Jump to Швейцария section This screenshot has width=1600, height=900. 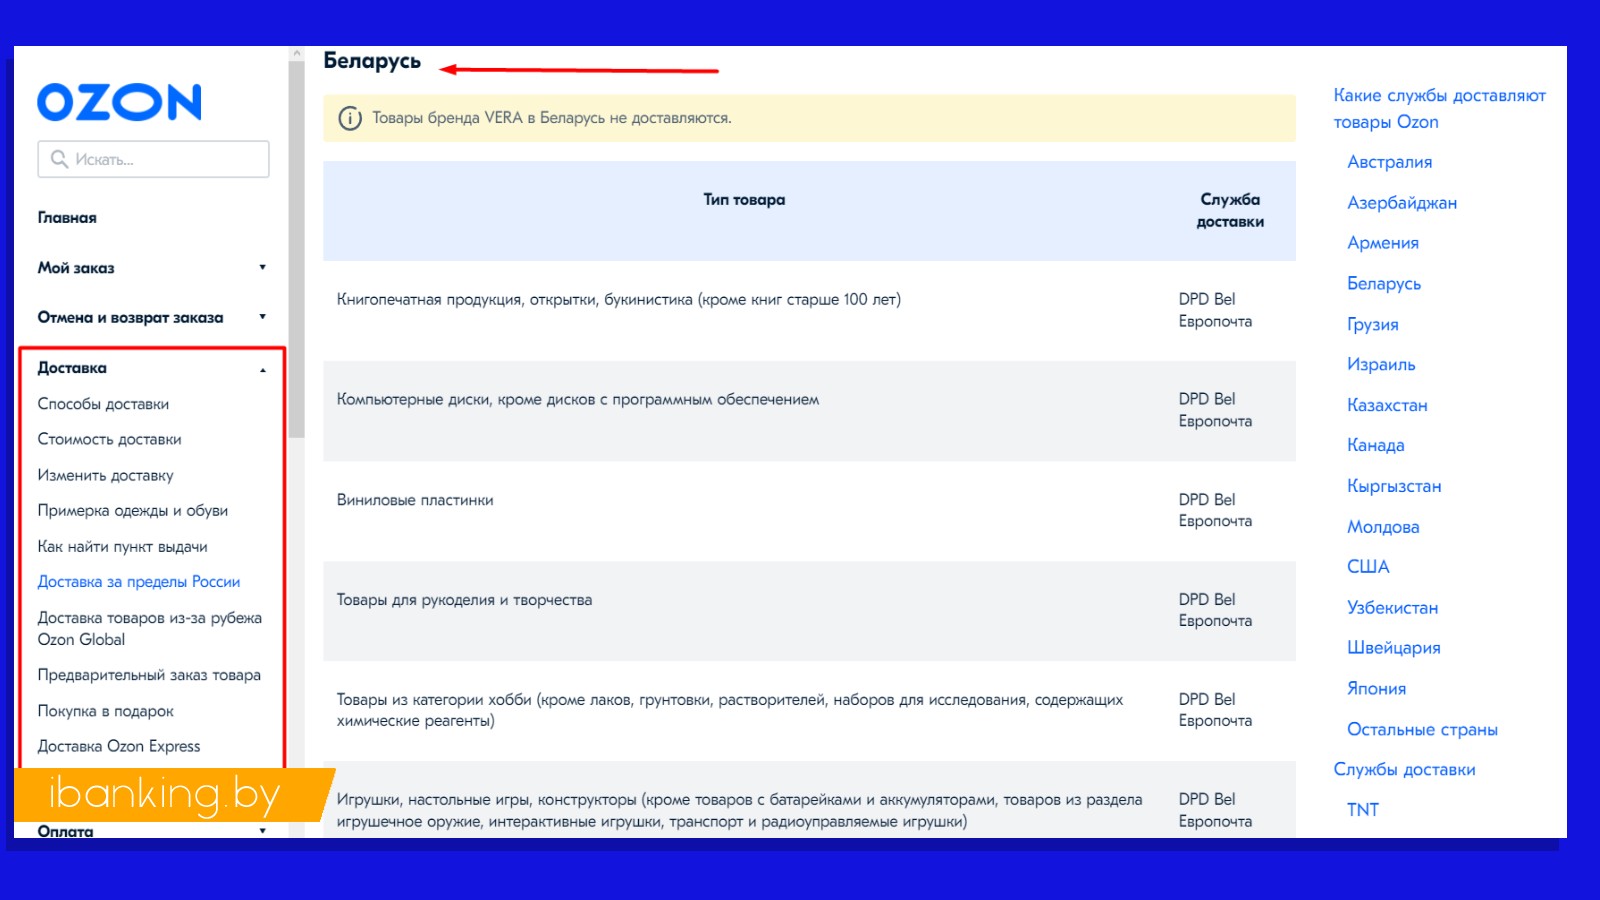pos(1394,648)
